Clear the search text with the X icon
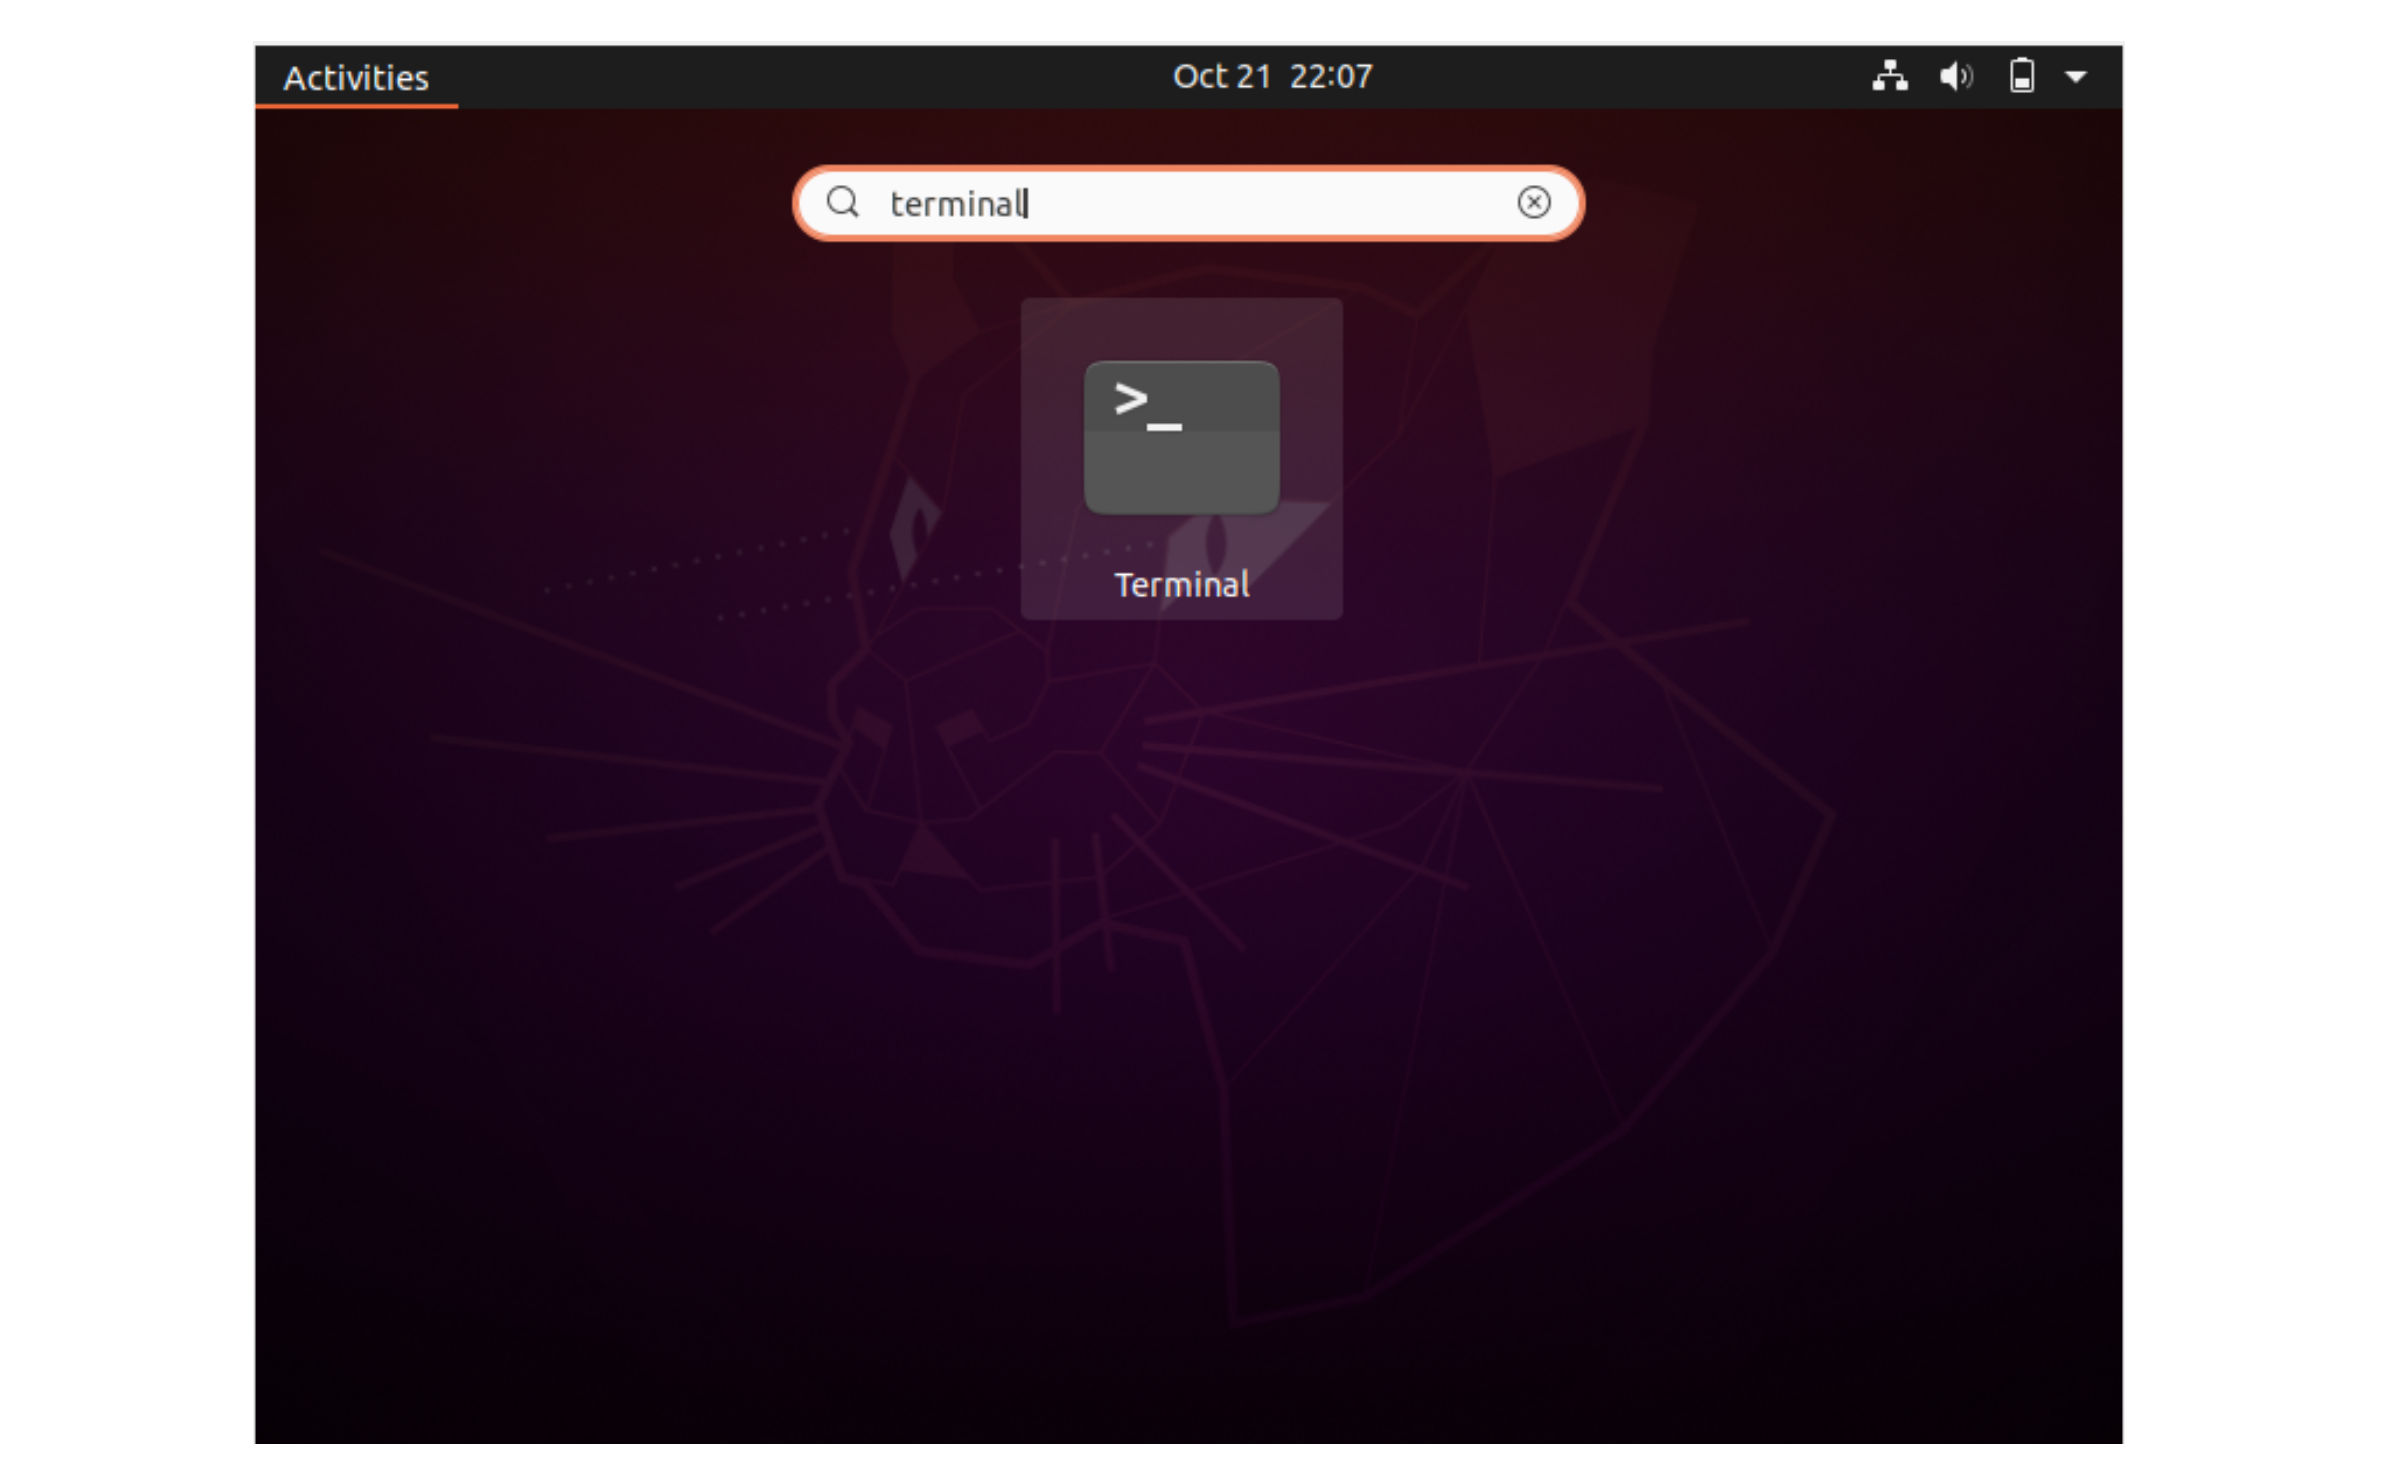This screenshot has width=2382, height=1480. pyautogui.click(x=1533, y=203)
